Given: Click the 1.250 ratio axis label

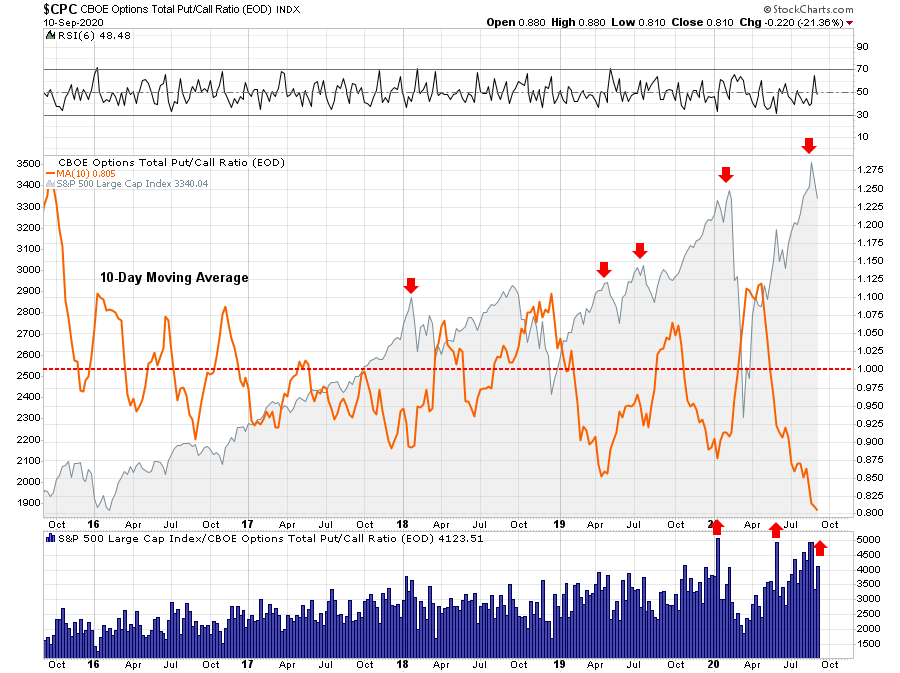Looking at the screenshot, I should 870,189.
